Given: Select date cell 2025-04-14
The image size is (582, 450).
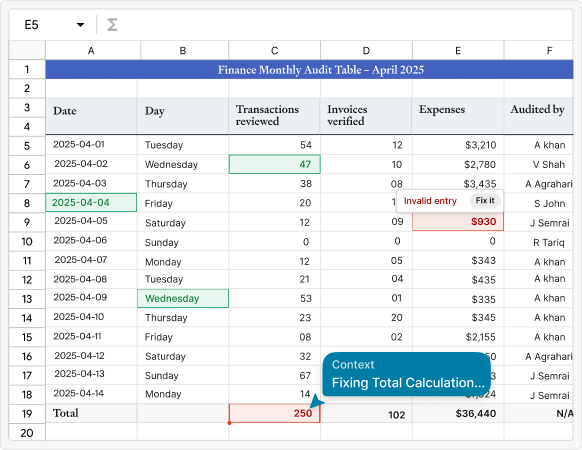Looking at the screenshot, I should (91, 394).
